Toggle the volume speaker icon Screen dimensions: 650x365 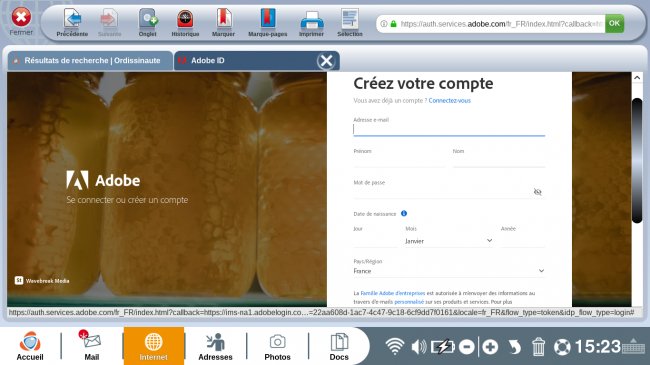coord(419,346)
